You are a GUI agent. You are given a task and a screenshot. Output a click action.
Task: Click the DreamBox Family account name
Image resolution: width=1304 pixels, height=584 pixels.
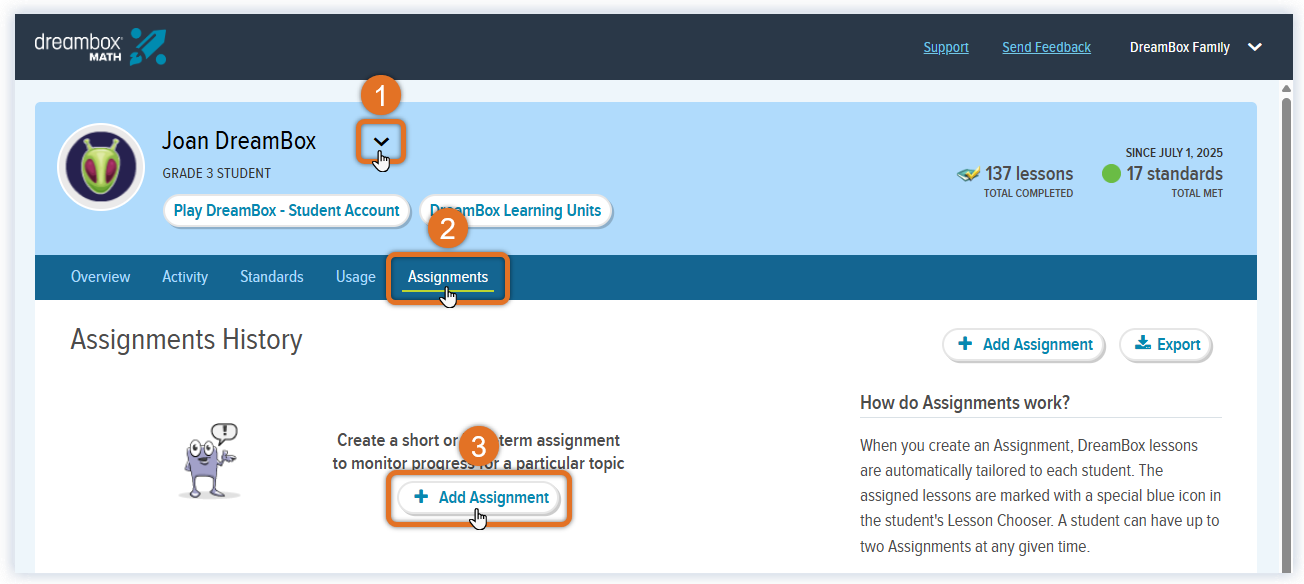point(1180,47)
